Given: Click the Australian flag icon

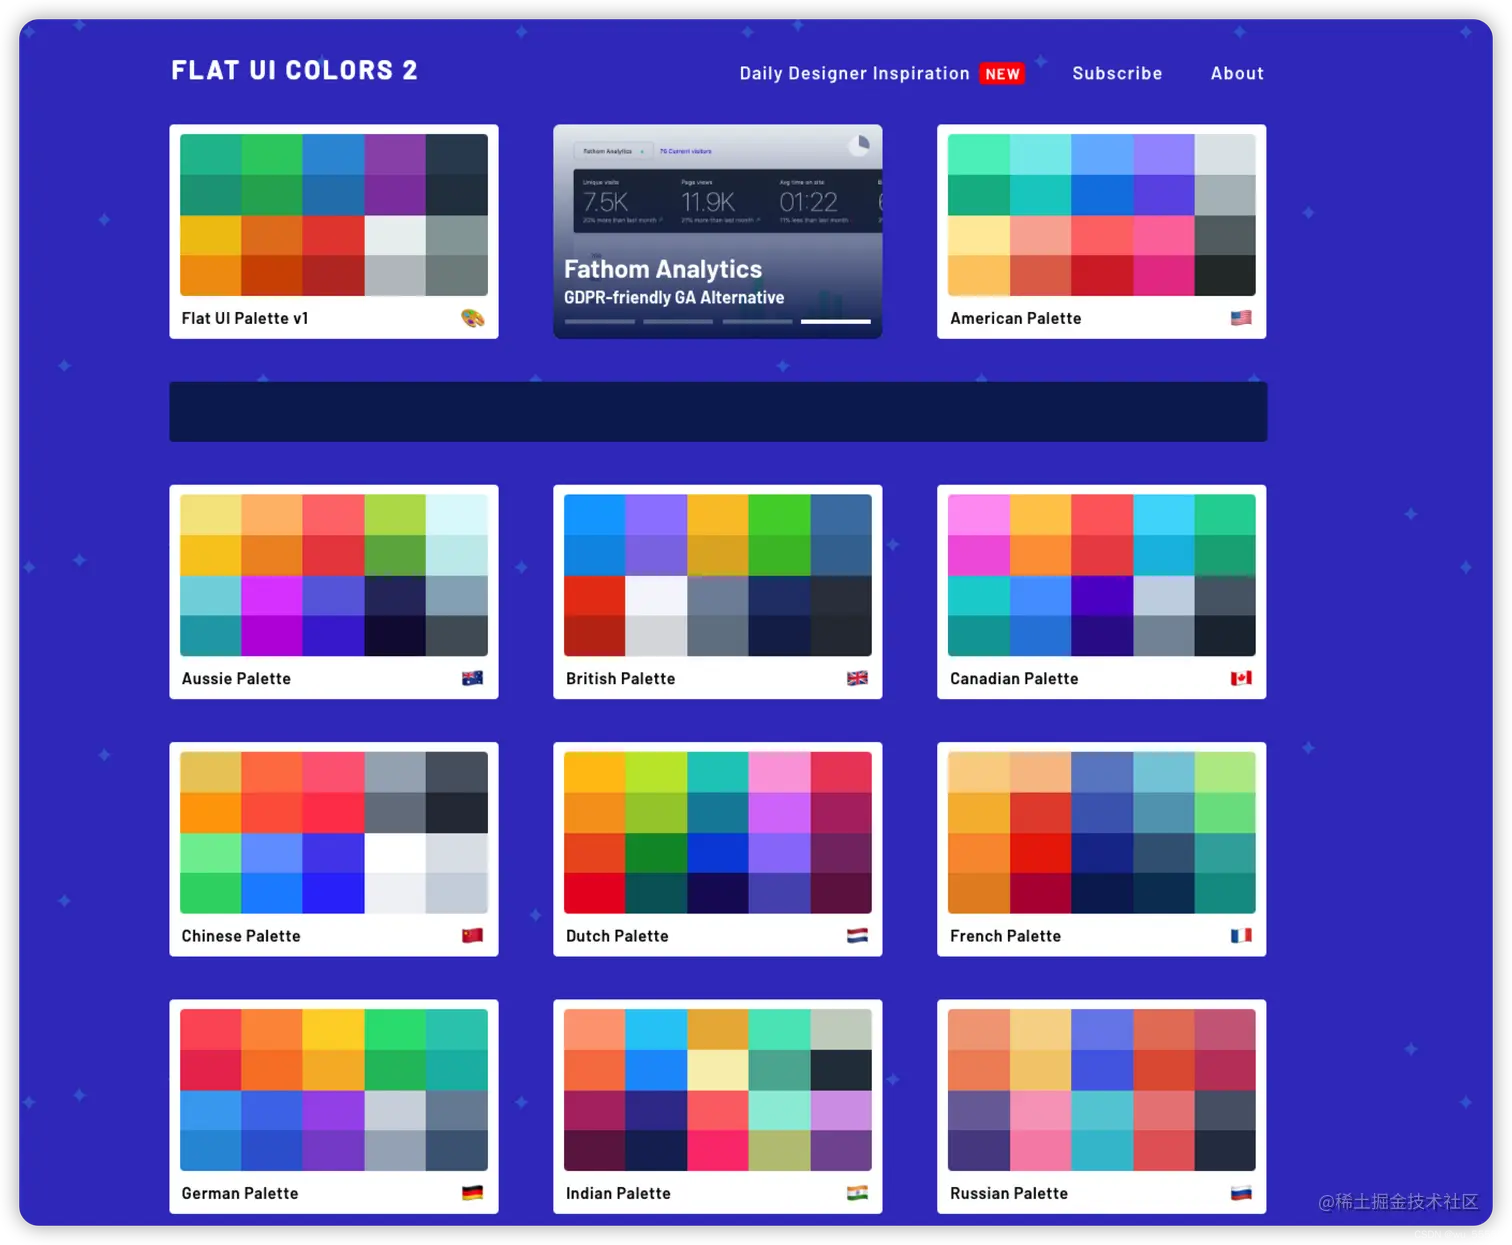Looking at the screenshot, I should pos(472,678).
